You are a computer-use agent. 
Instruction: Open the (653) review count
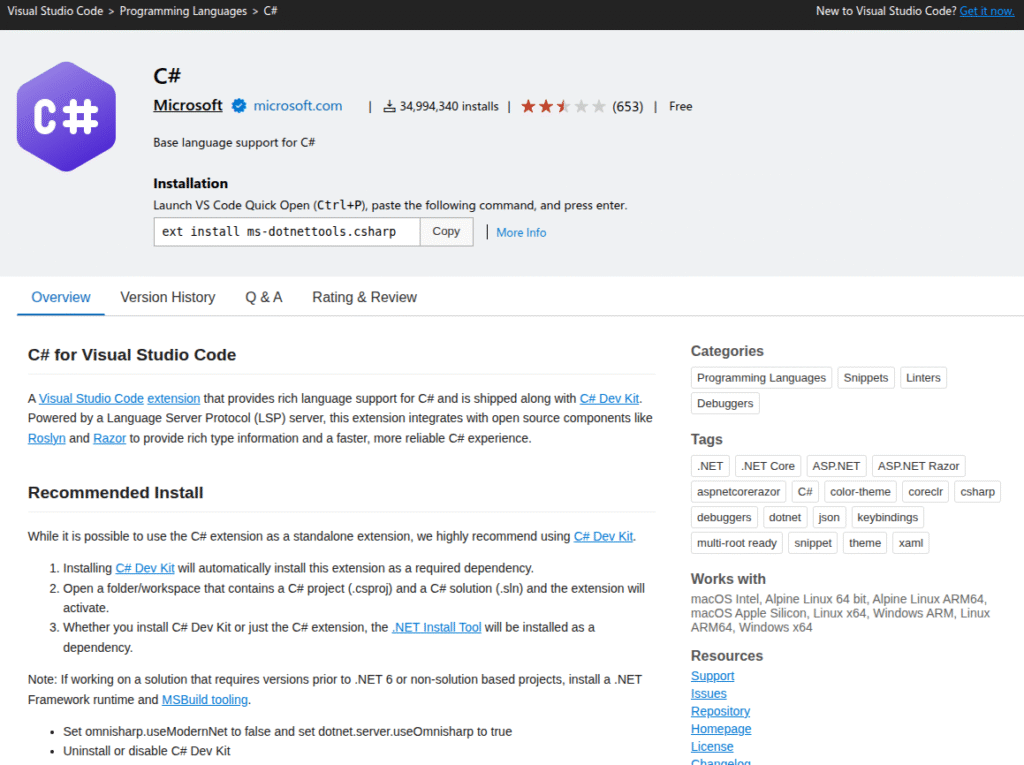(x=628, y=106)
